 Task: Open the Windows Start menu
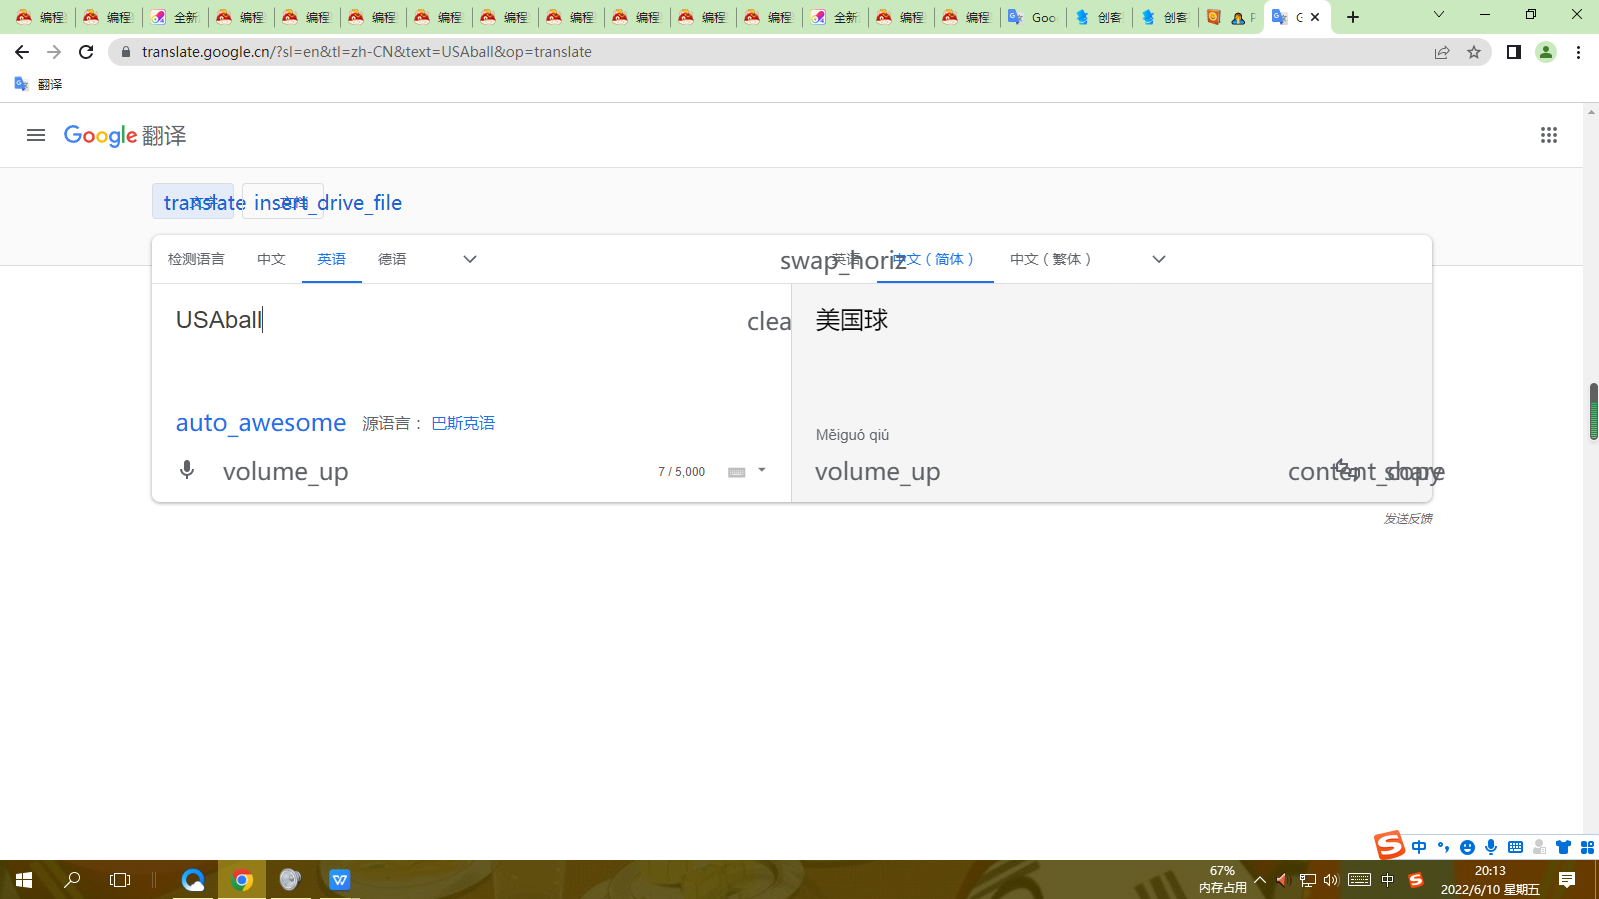[x=24, y=880]
